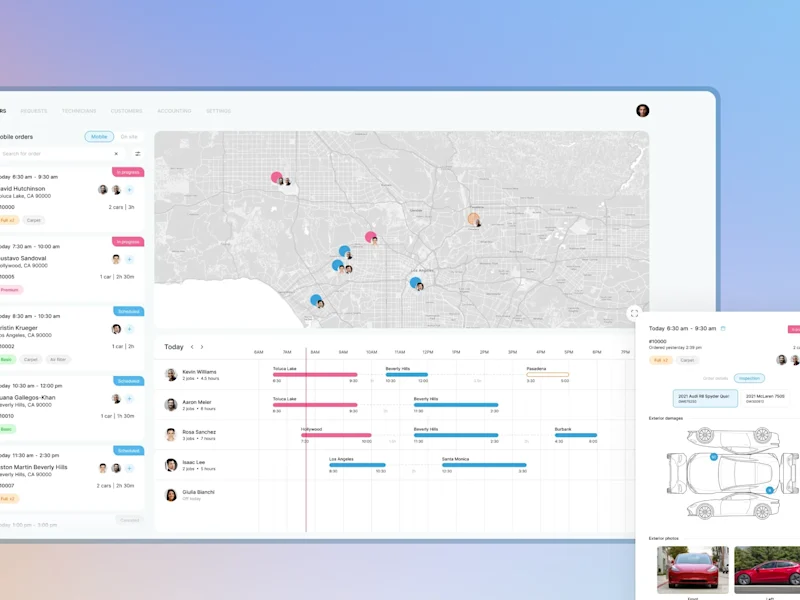The image size is (800, 600).
Task: Open the Left exterior photo thumbnail
Action: [767, 569]
